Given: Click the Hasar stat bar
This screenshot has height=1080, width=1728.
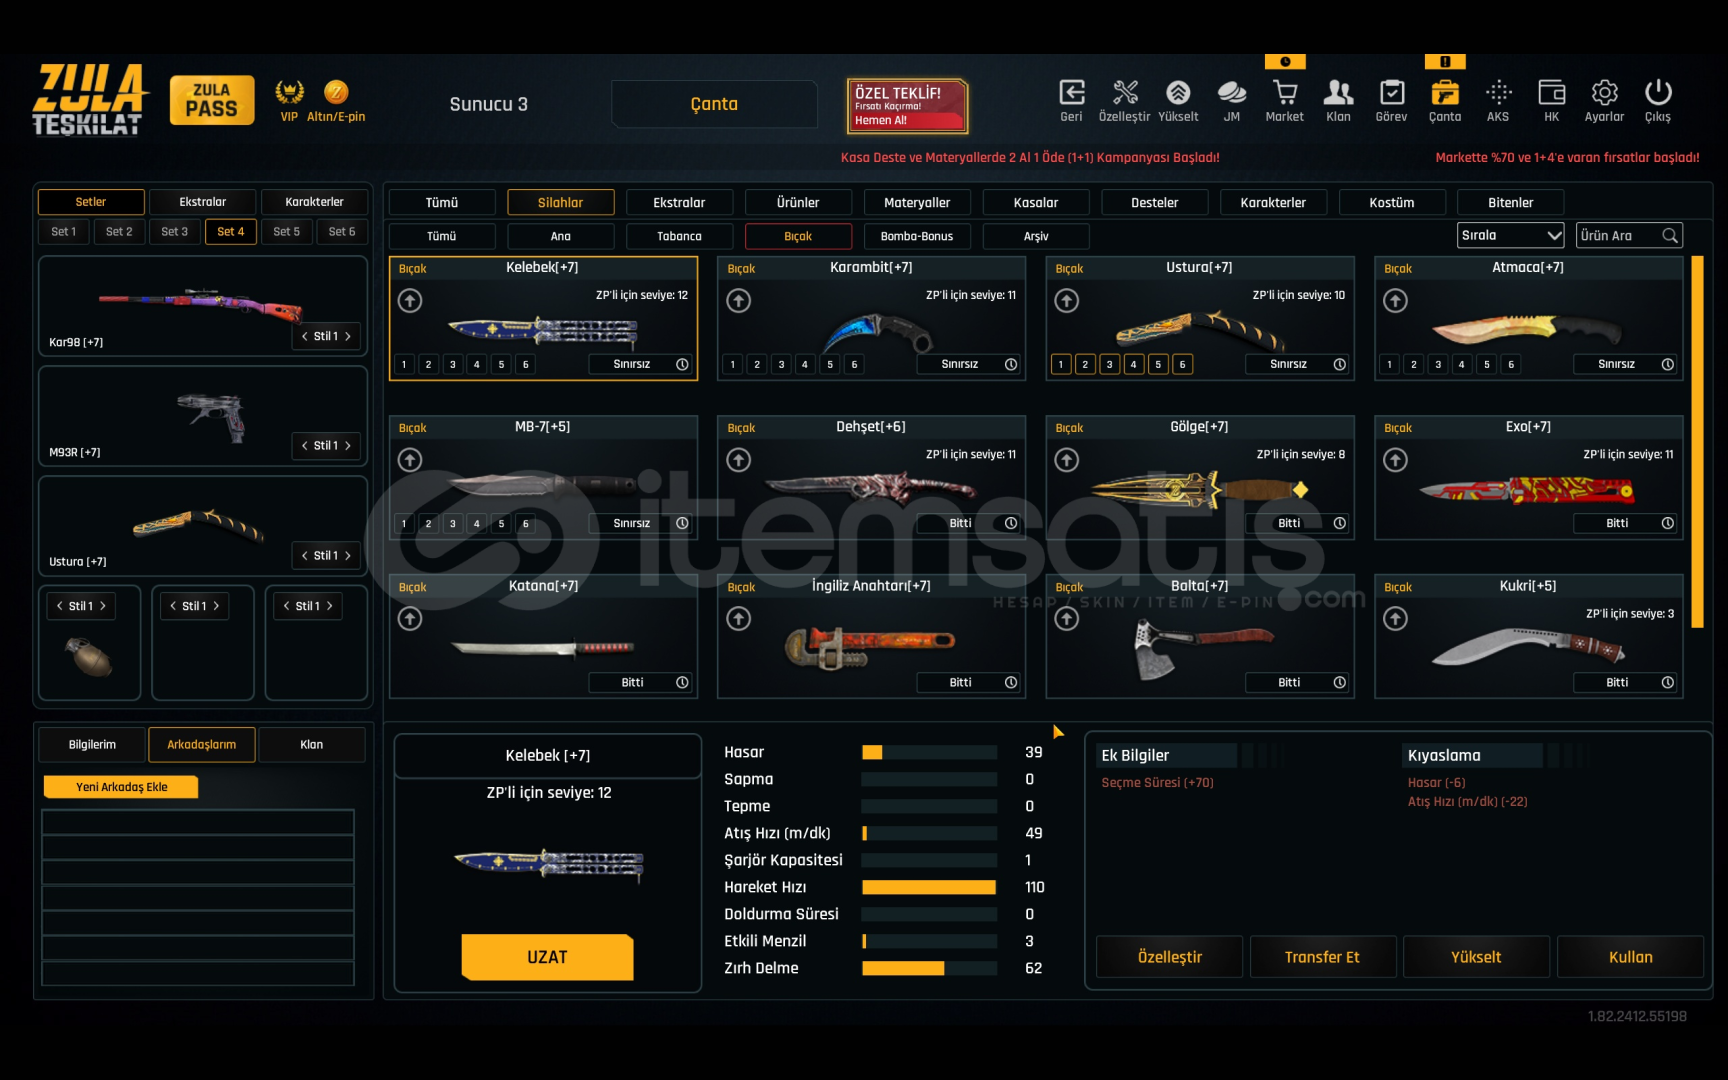Looking at the screenshot, I should 929,753.
